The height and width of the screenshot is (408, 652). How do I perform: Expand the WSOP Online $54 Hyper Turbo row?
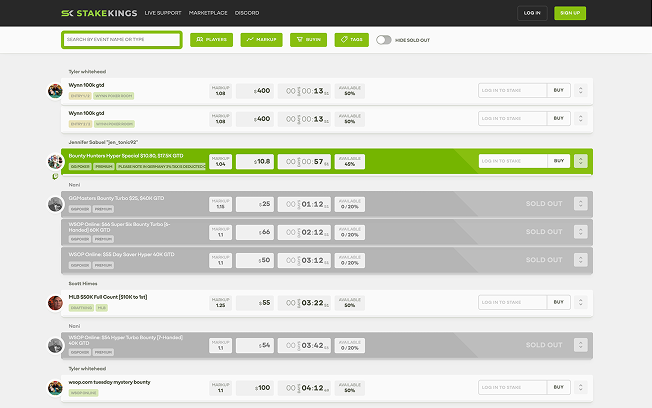[580, 345]
